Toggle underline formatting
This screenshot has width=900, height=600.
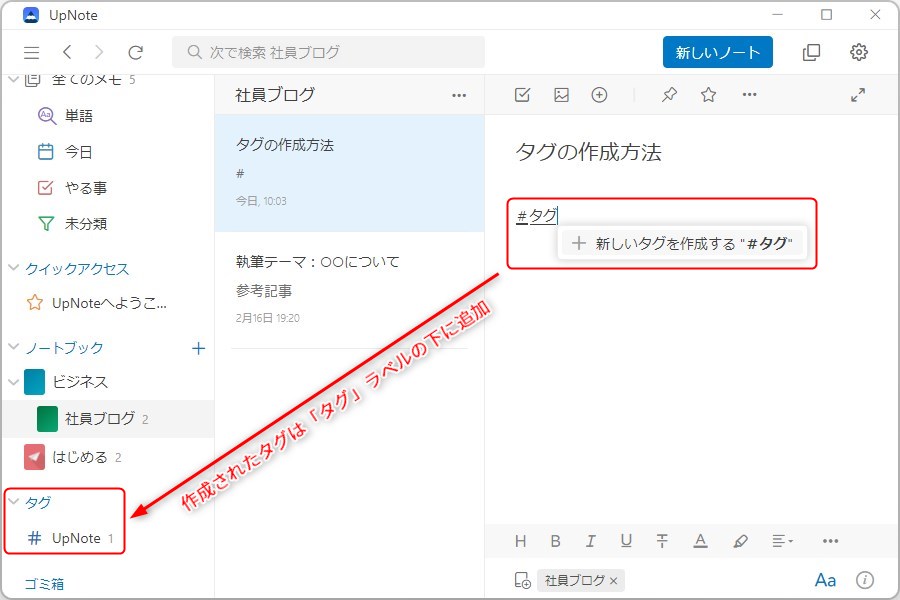point(626,541)
